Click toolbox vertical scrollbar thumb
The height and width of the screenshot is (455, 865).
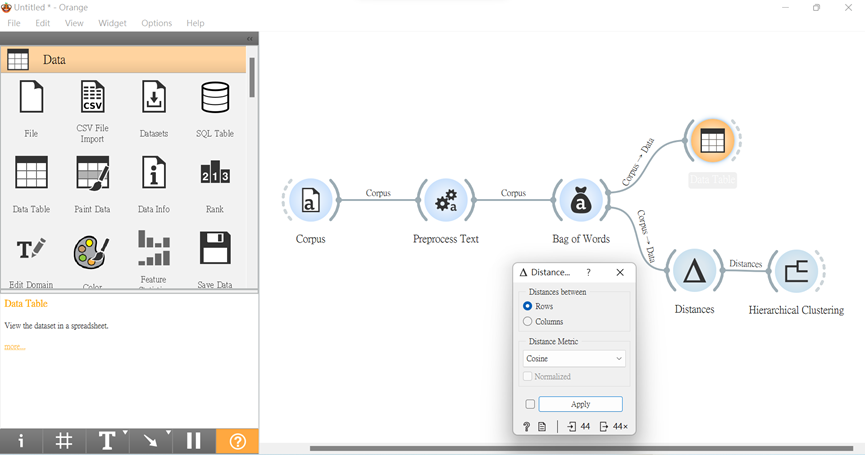(x=252, y=77)
